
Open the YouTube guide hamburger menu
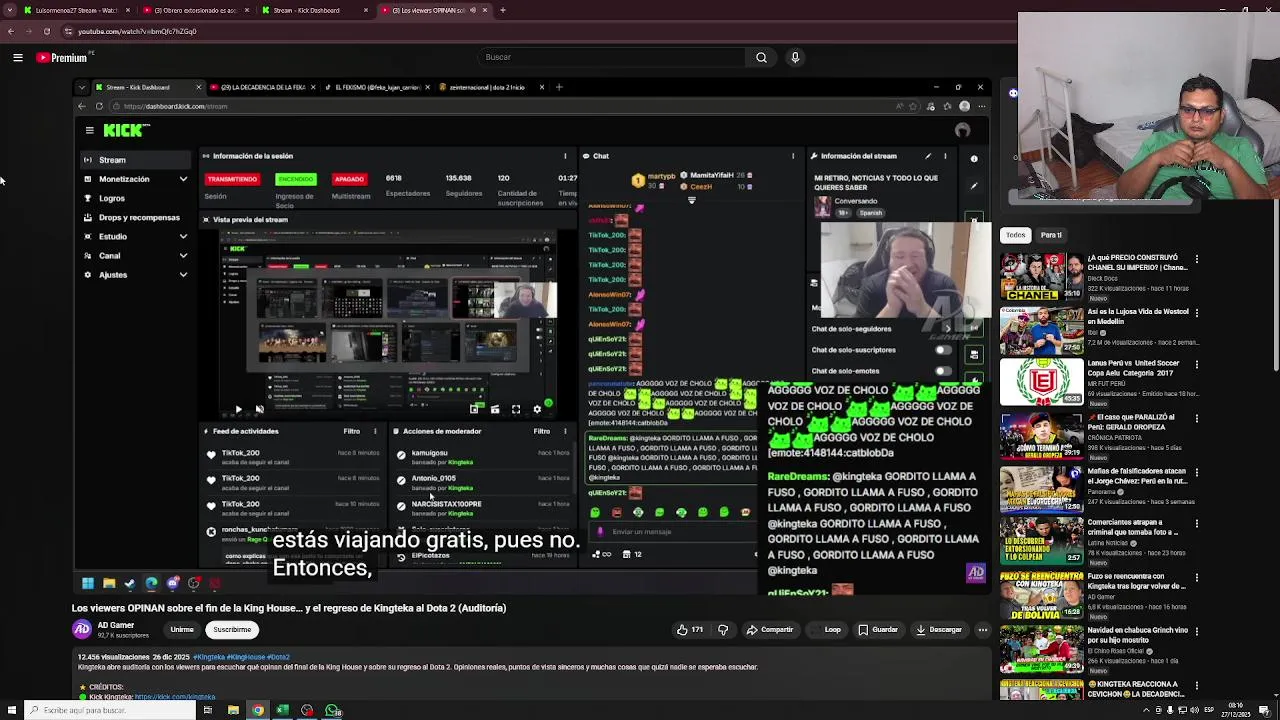[17, 58]
